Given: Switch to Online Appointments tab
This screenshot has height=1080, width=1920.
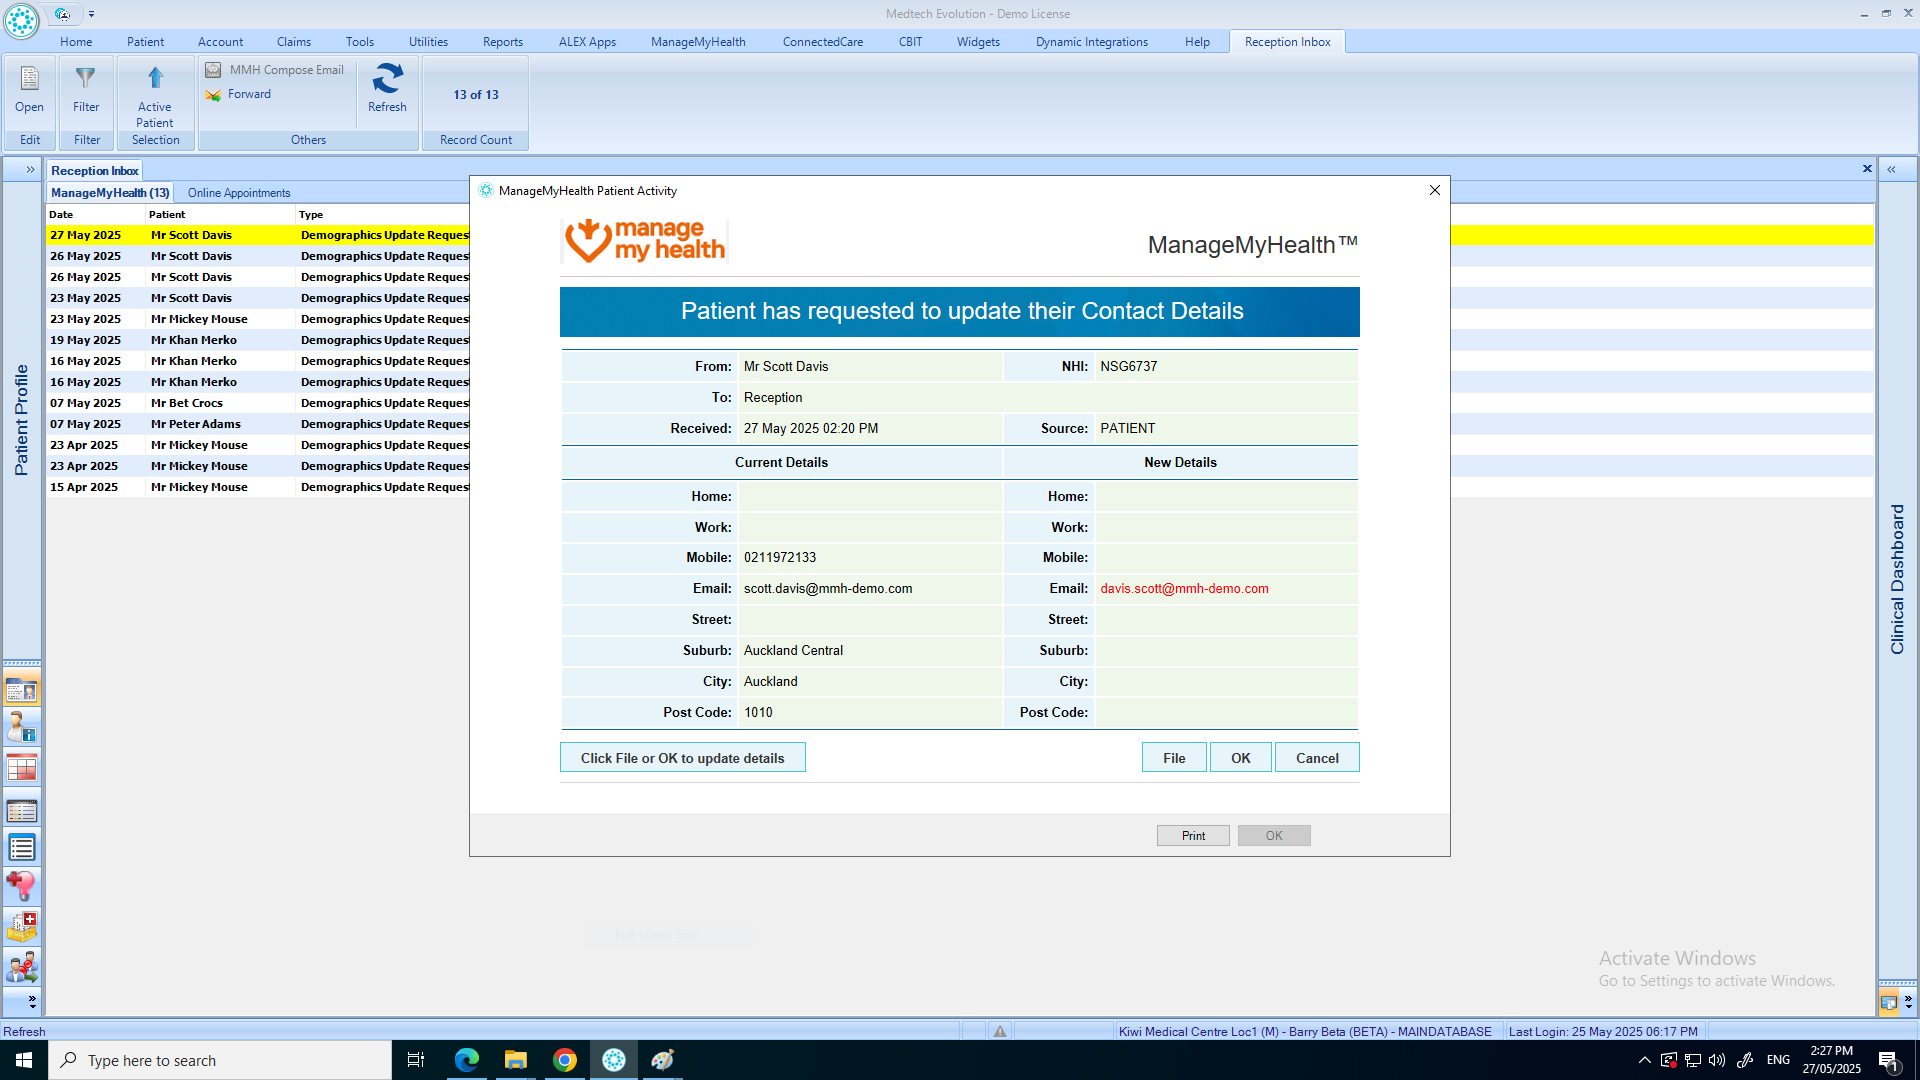Looking at the screenshot, I should pos(239,193).
